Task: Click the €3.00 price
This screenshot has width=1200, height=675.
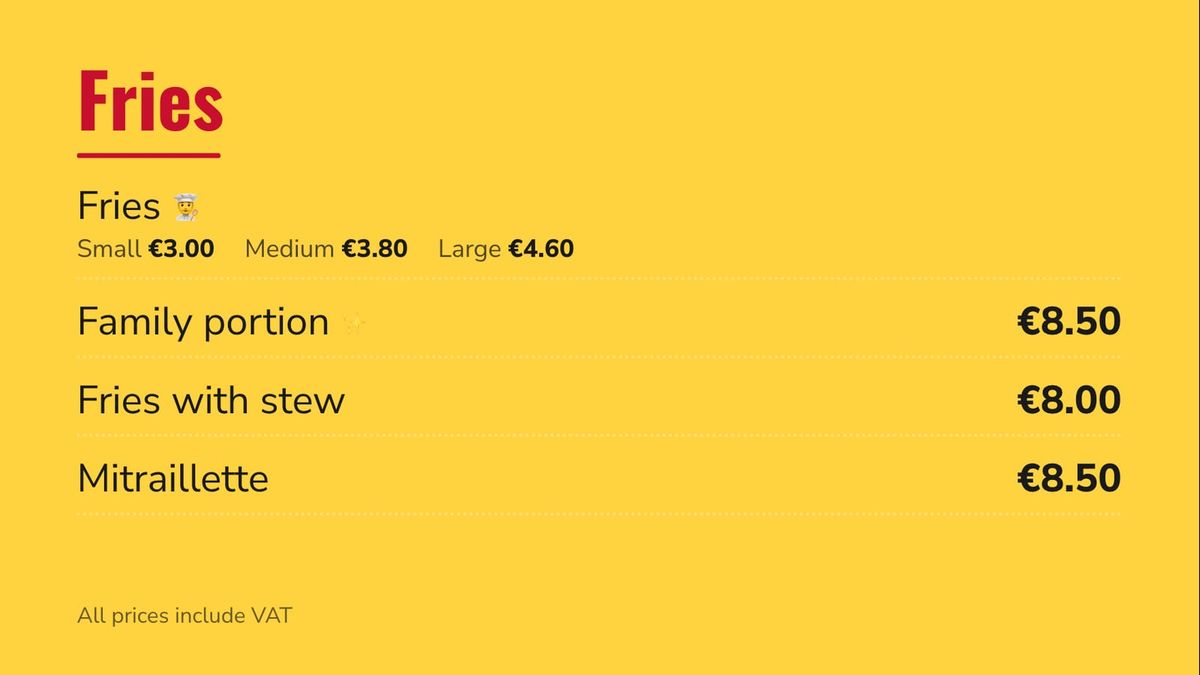Action: 181,248
